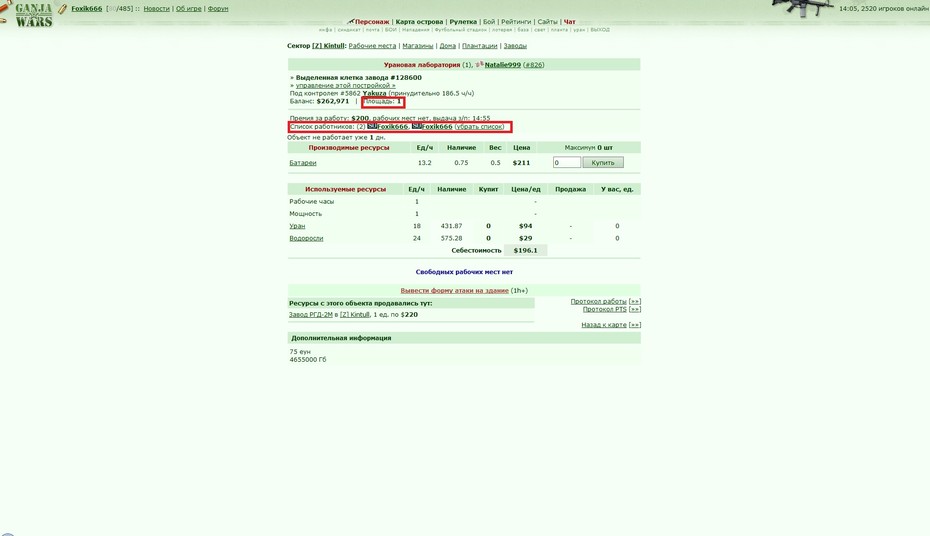This screenshot has height=536, width=930.
Task: Open the Персонаж menu item
Action: tap(372, 22)
